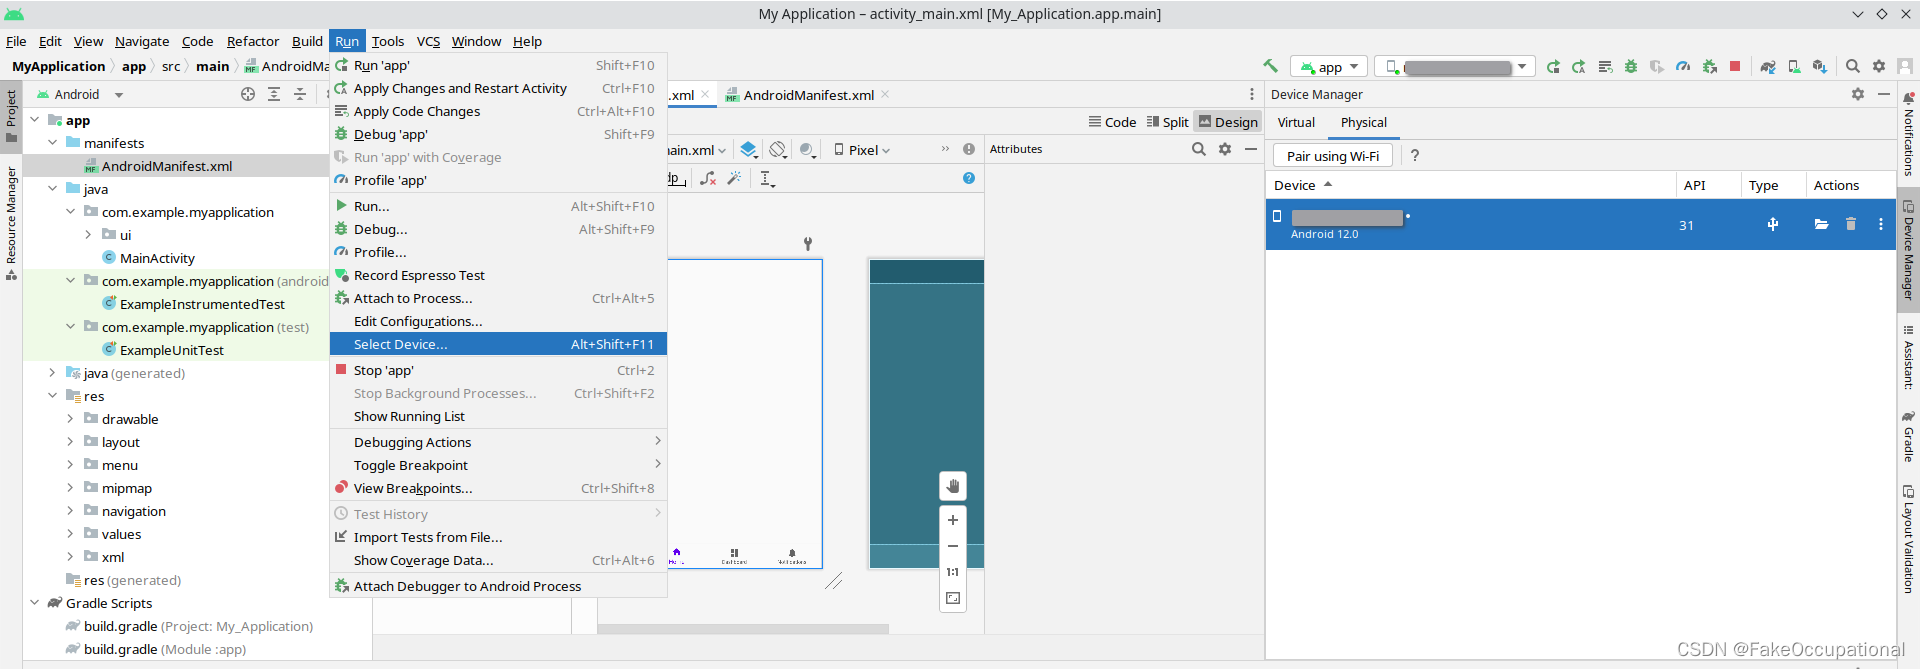Click the Device Manager toolbar icon

1794,67
